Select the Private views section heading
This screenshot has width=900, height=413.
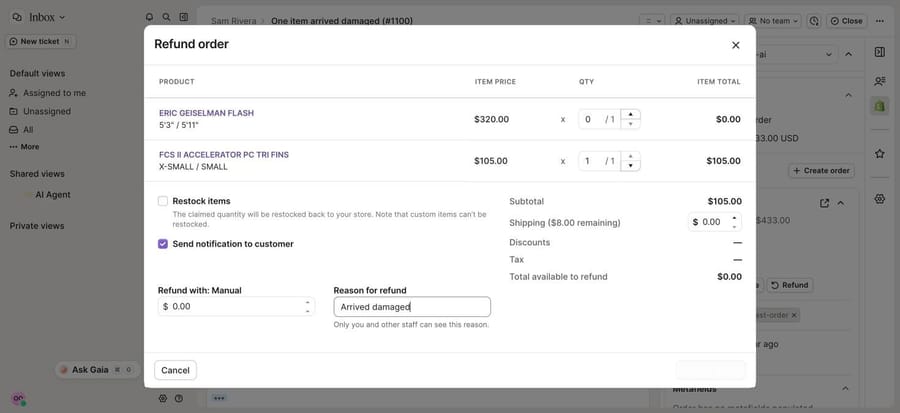pyautogui.click(x=37, y=226)
